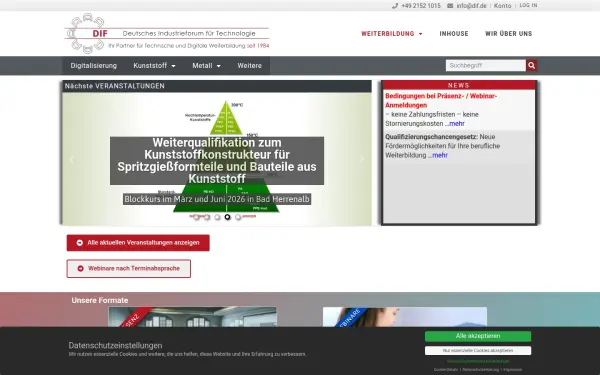
Task: Click 'Webinare nach Terminabsprache' button
Action: point(129,269)
